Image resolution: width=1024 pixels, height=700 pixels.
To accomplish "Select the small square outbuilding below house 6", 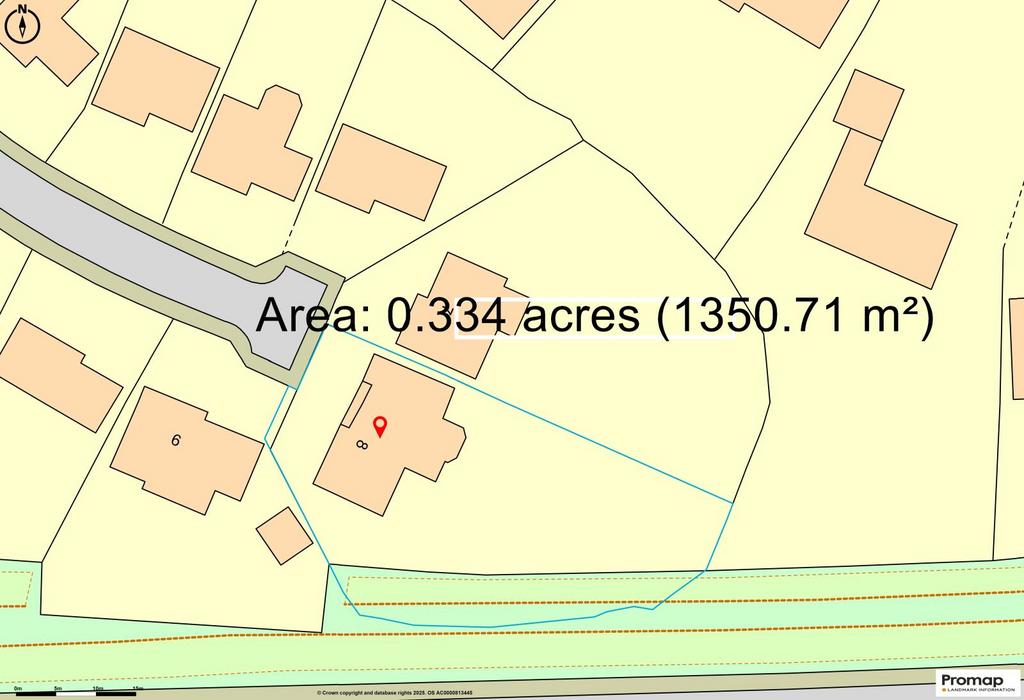I will [x=284, y=535].
